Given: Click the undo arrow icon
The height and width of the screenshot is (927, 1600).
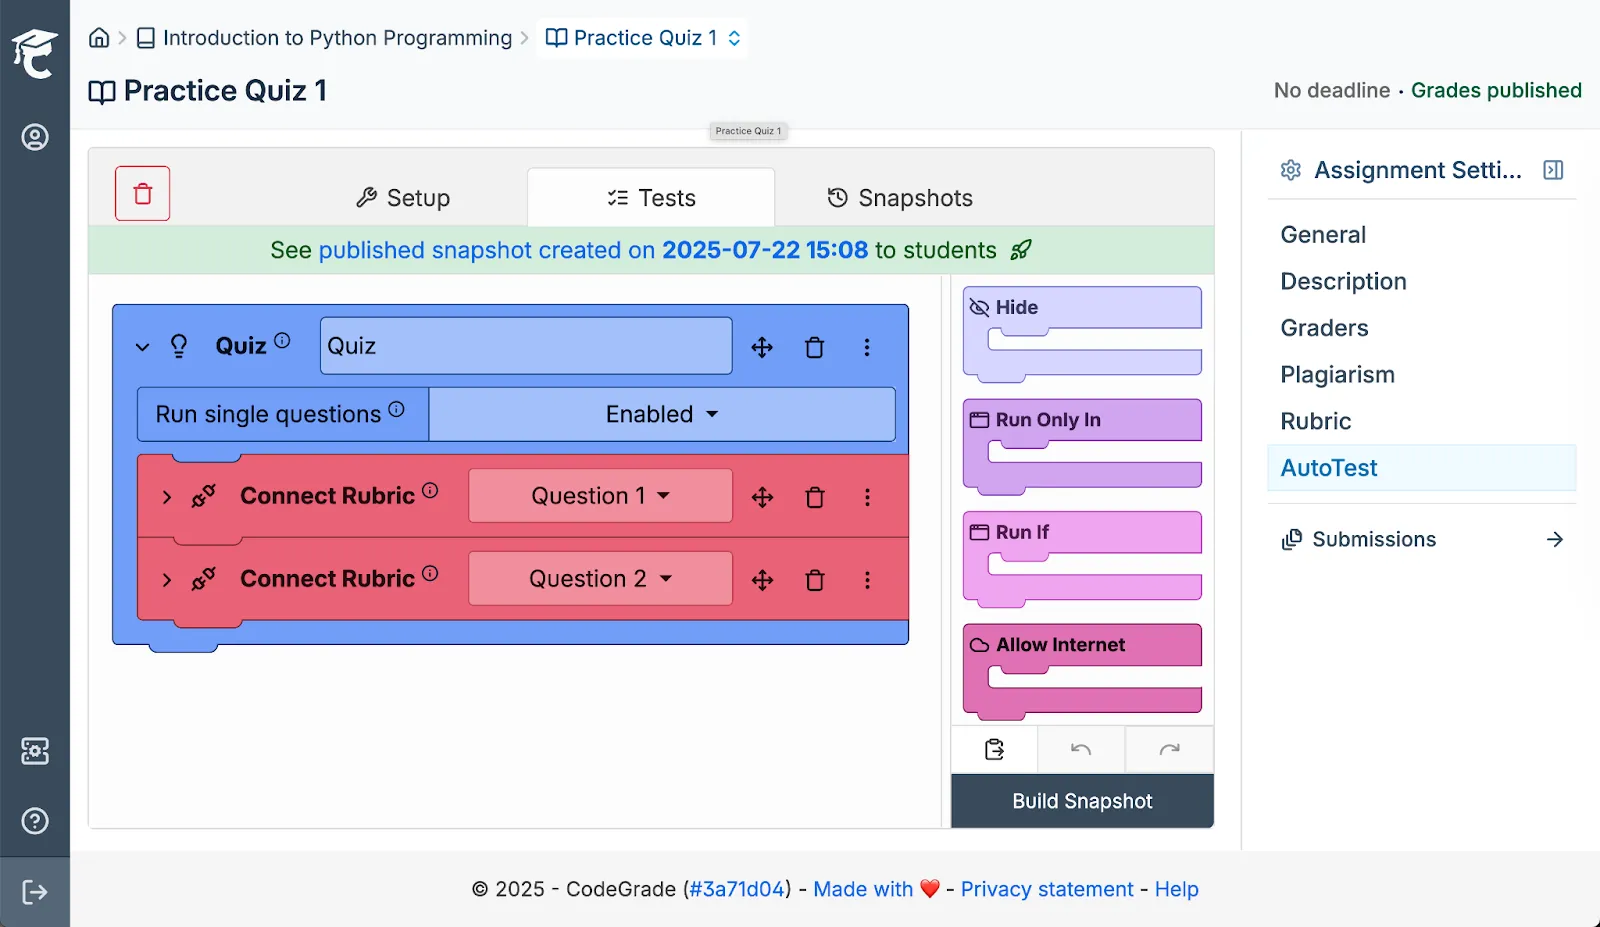Looking at the screenshot, I should [x=1081, y=749].
